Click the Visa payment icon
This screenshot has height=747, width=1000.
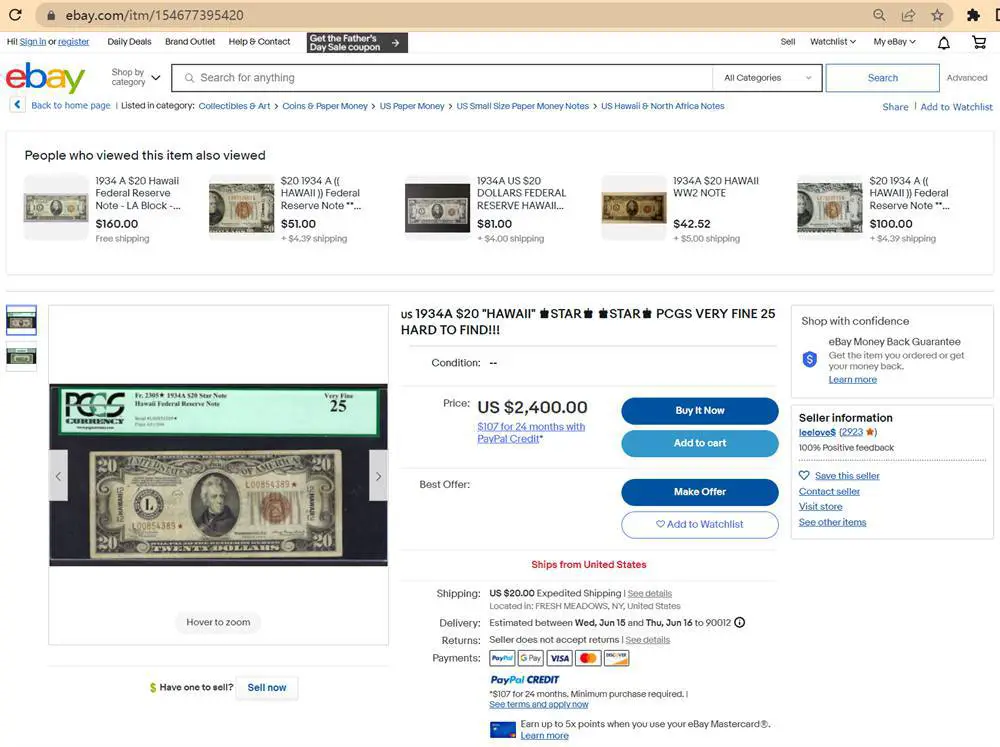tap(559, 658)
